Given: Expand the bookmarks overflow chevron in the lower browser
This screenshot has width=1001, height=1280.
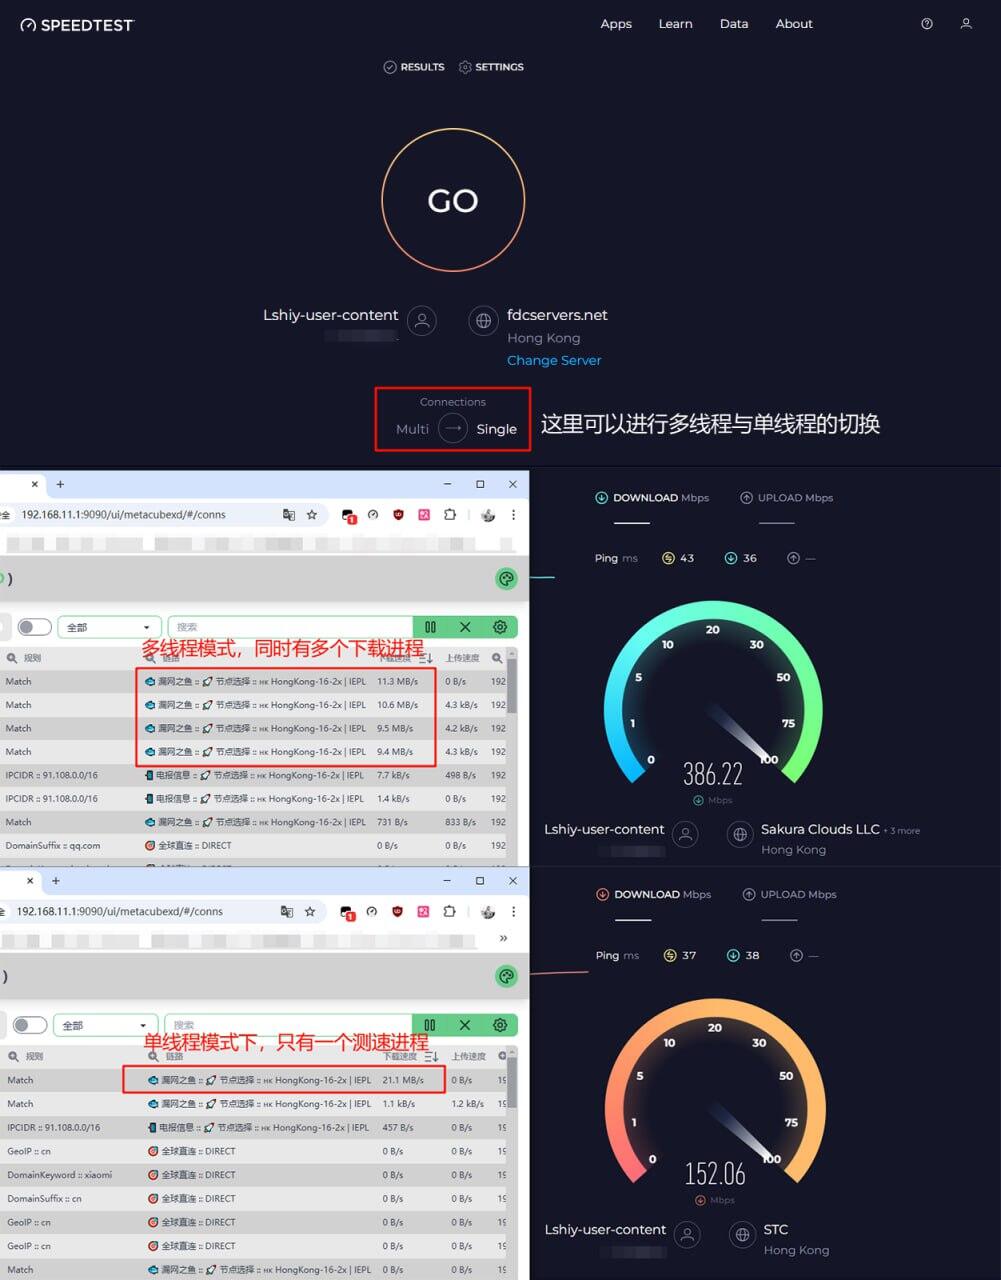Looking at the screenshot, I should [503, 938].
